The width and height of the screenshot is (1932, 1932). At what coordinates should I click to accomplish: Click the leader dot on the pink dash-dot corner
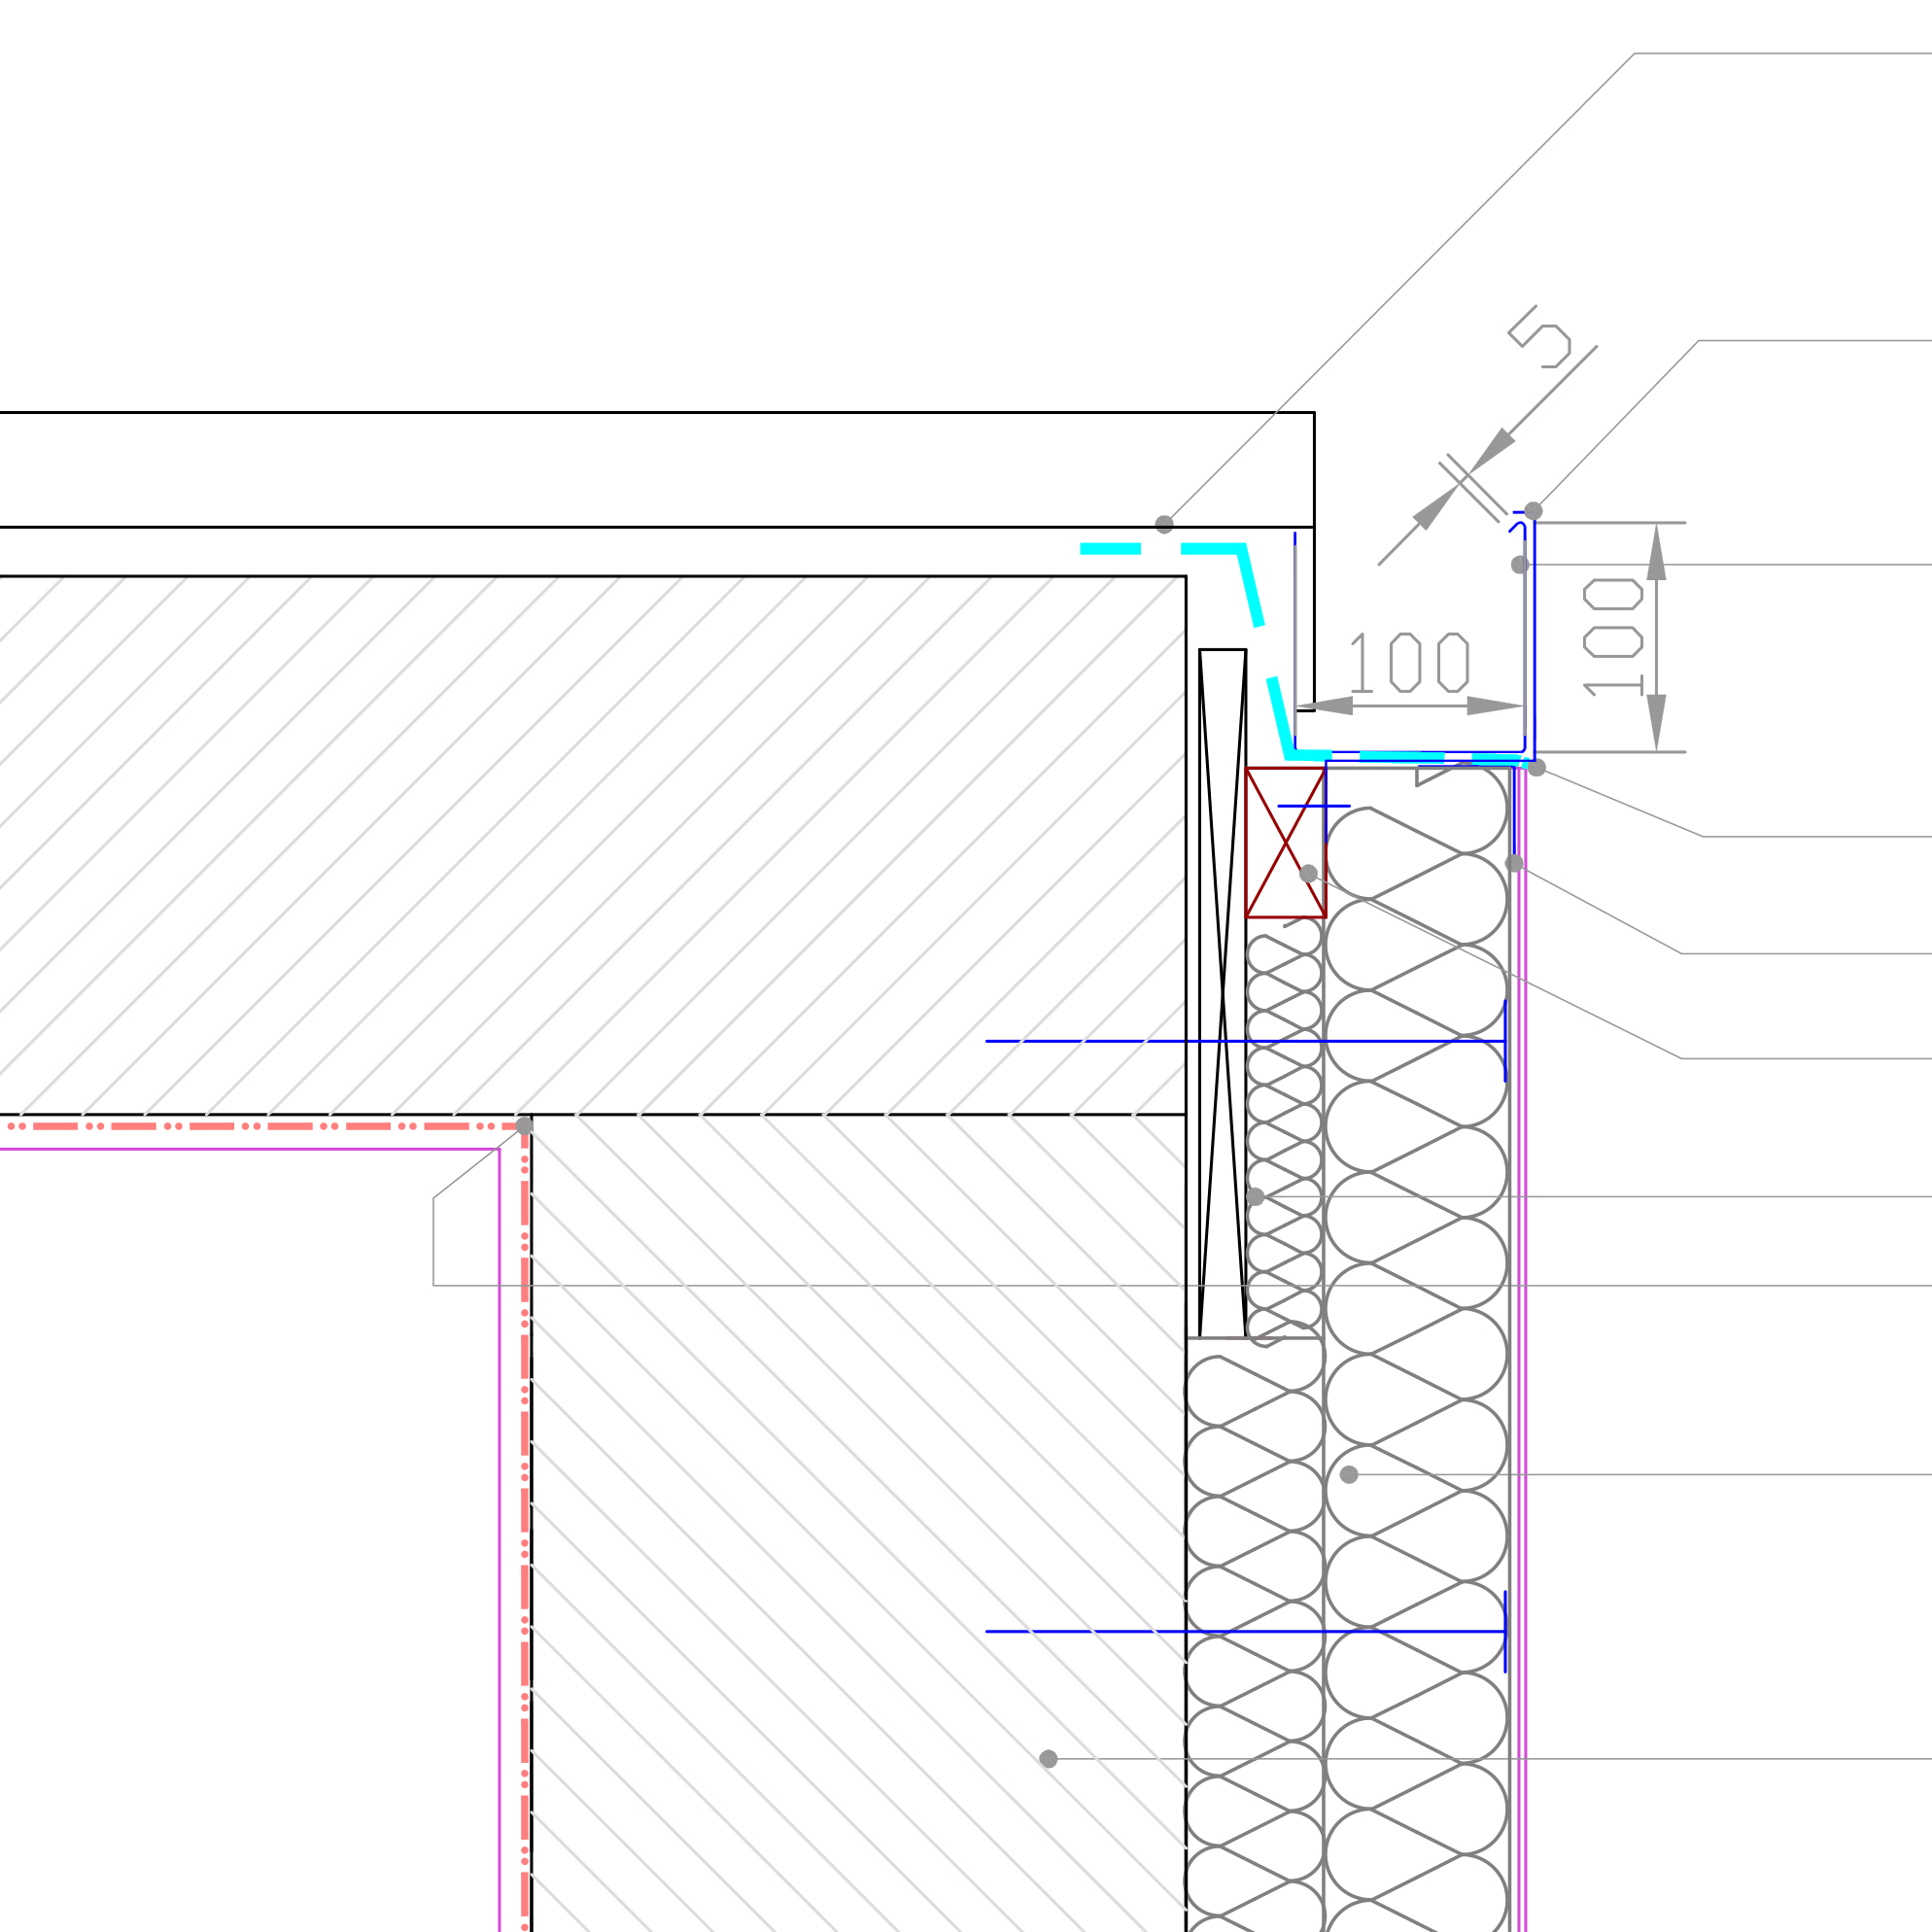pos(524,1126)
